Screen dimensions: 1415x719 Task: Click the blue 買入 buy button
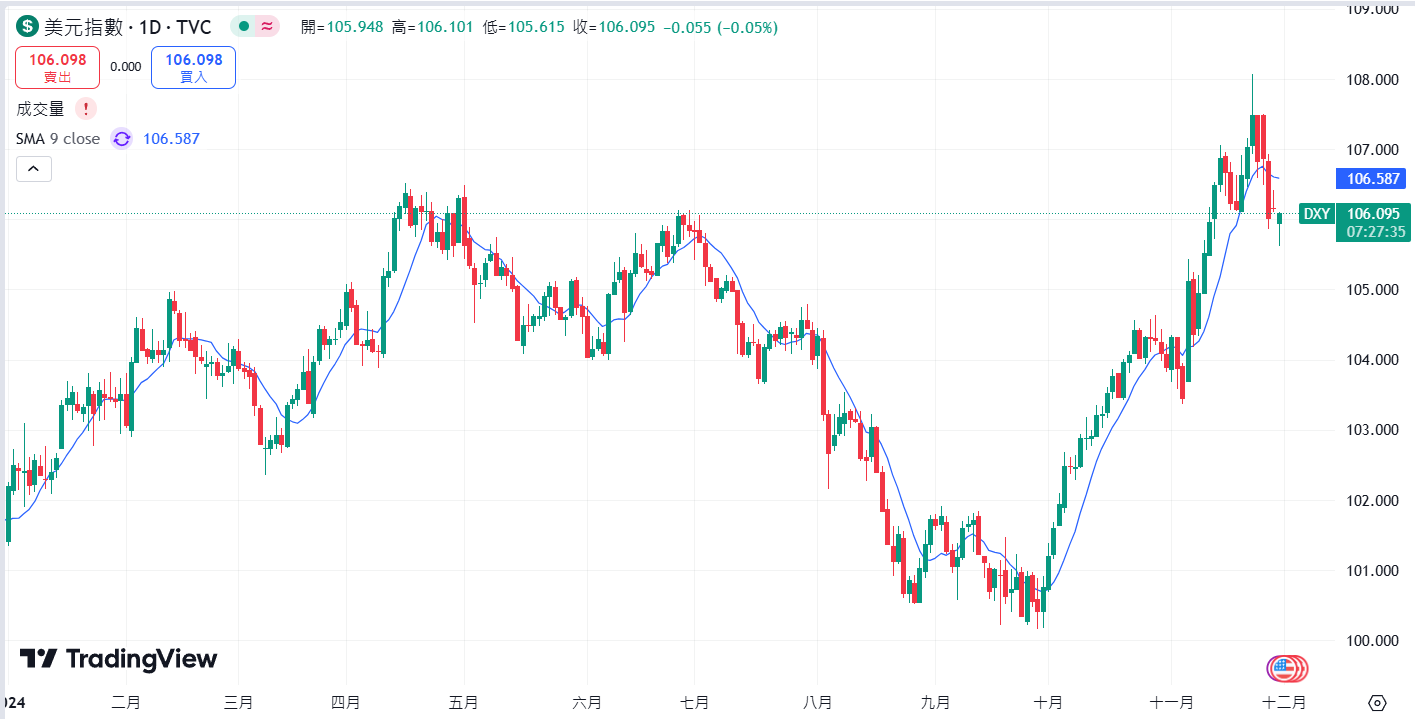point(193,67)
